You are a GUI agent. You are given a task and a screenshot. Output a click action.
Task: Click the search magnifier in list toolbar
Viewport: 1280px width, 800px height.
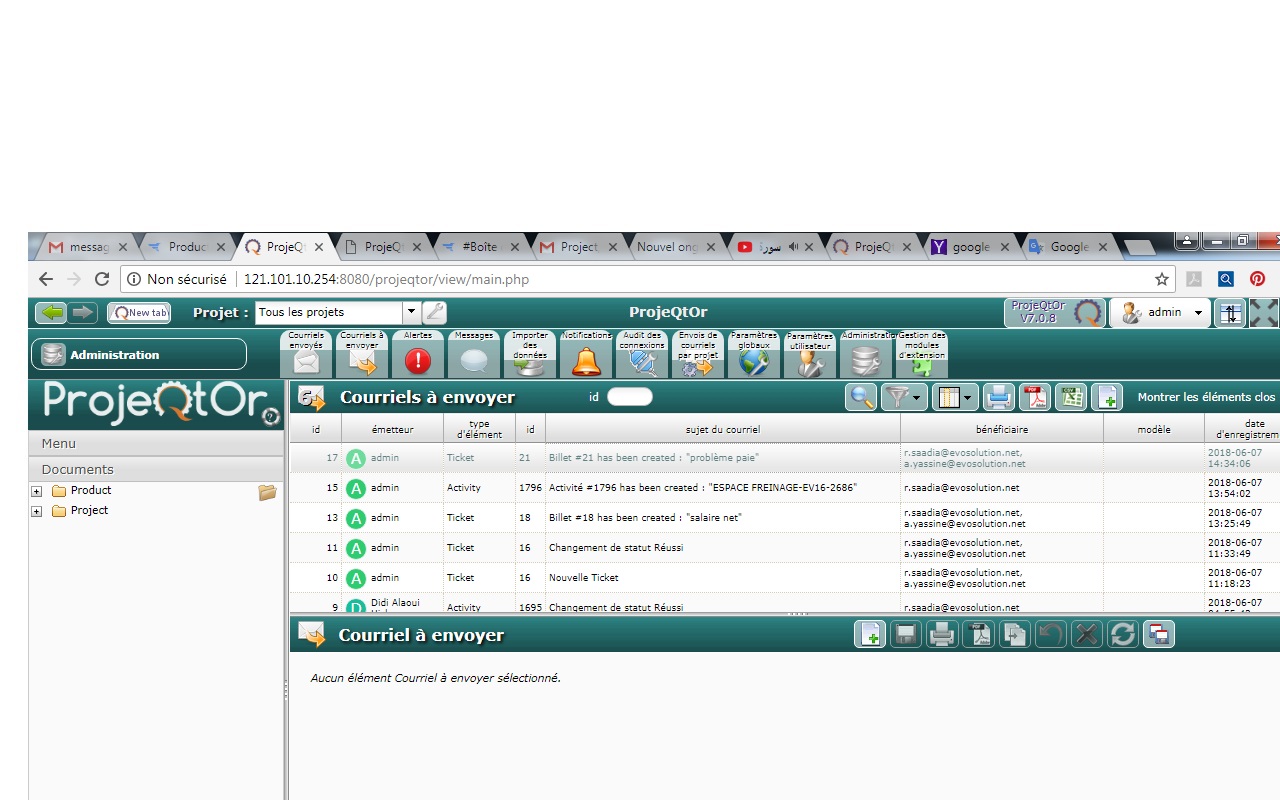861,397
